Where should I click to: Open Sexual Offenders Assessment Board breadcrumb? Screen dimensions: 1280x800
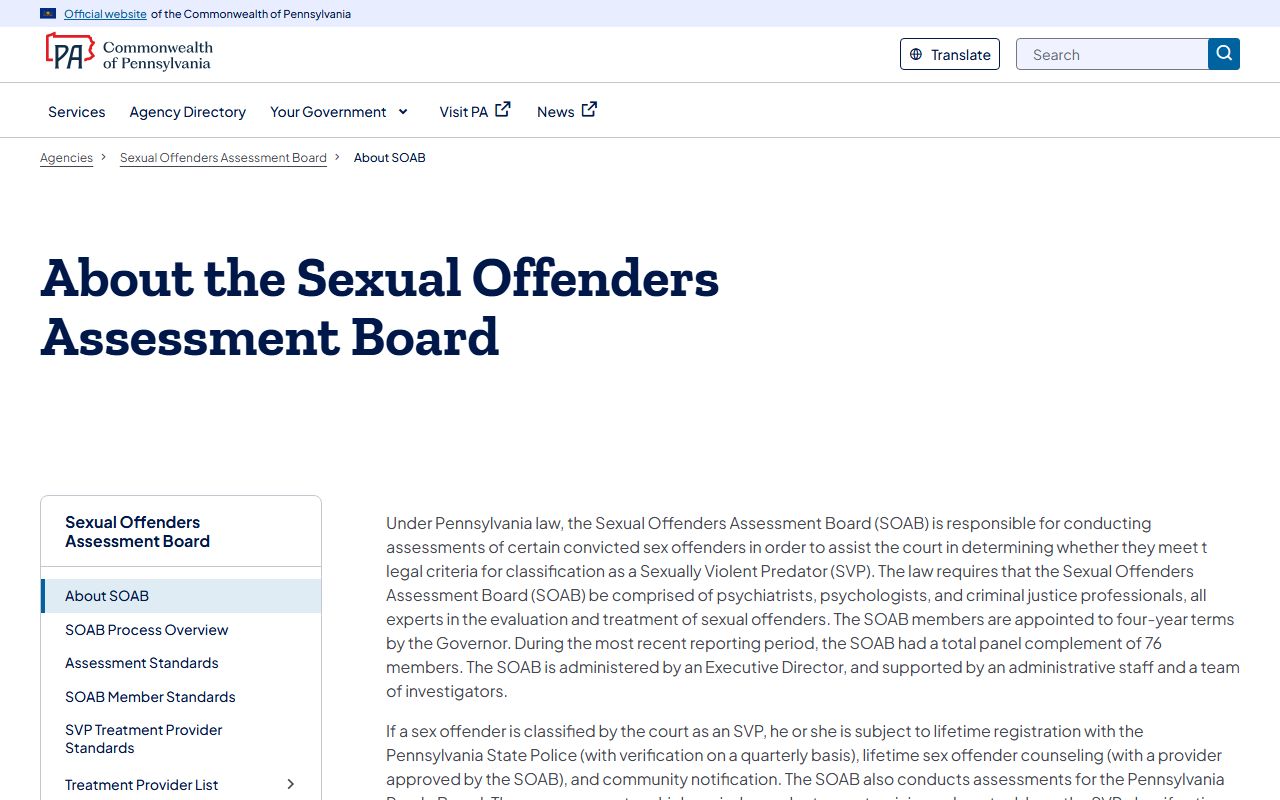[223, 158]
